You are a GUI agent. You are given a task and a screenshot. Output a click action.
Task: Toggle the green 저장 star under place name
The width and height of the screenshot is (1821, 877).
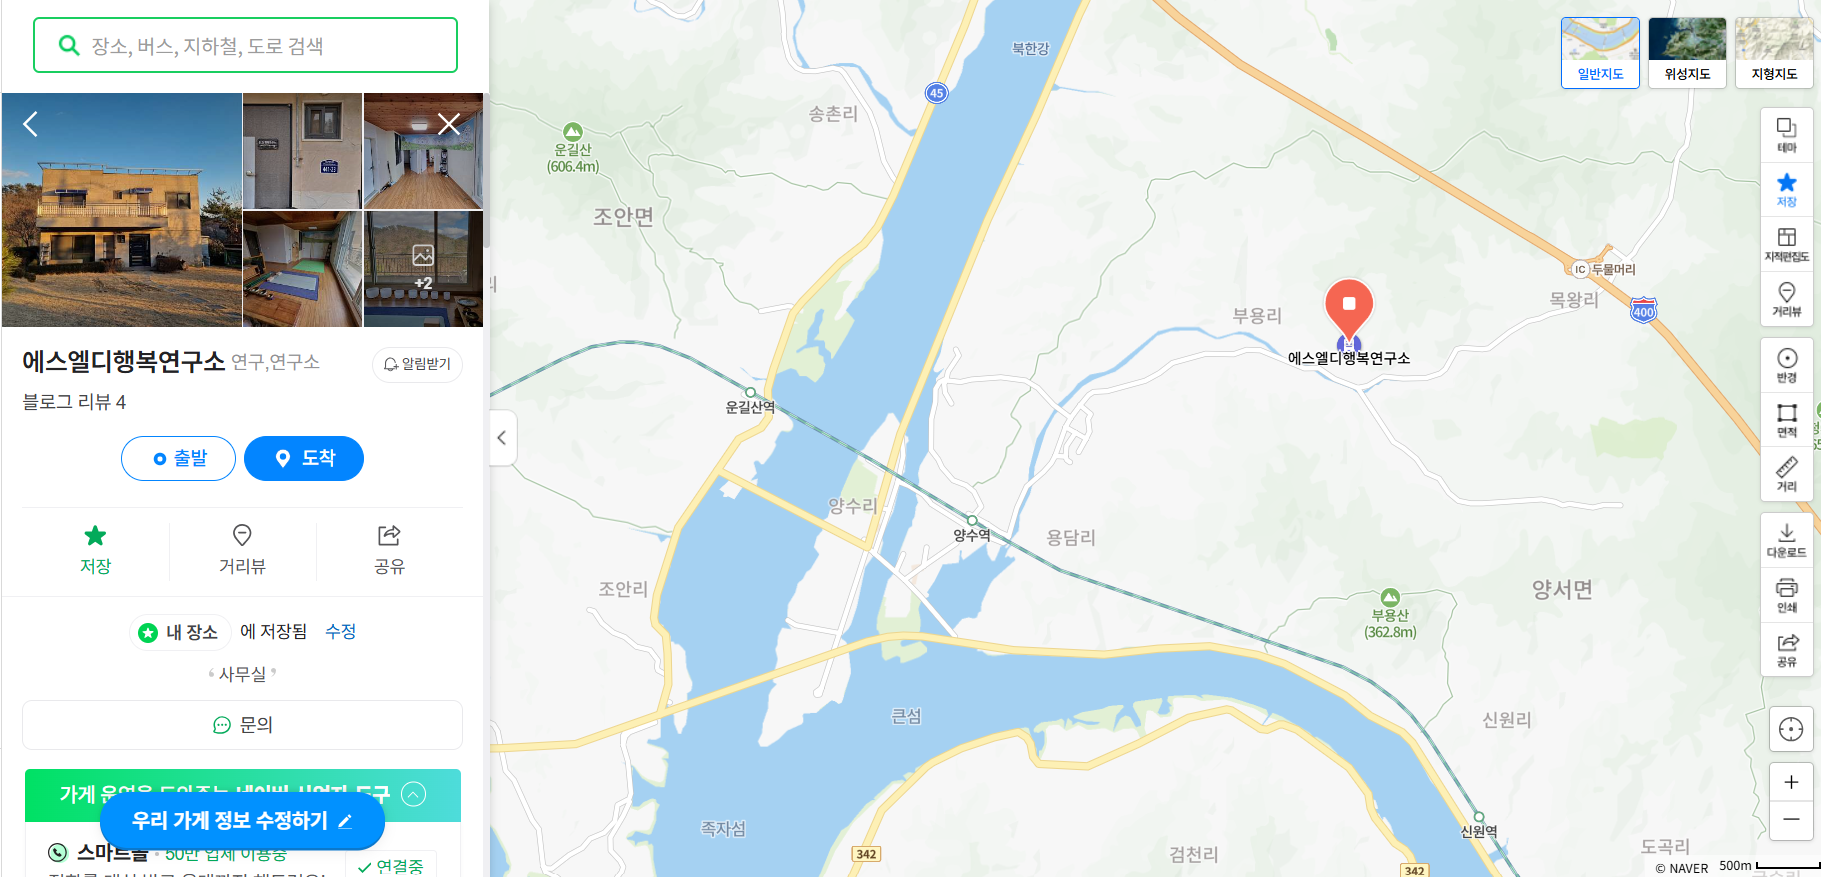[95, 549]
